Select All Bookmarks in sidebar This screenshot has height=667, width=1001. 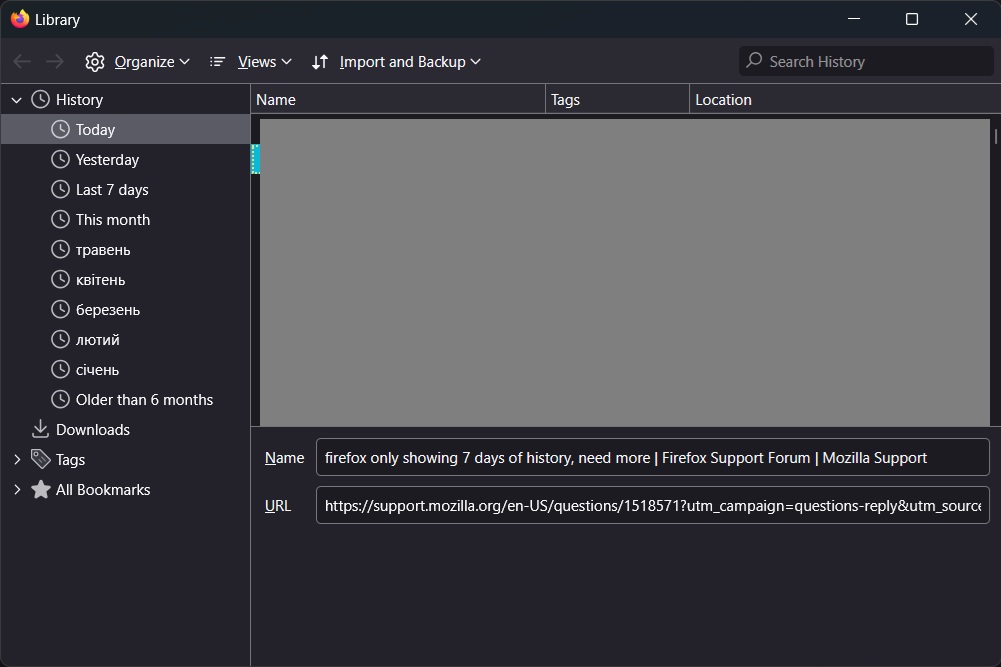pos(126,490)
